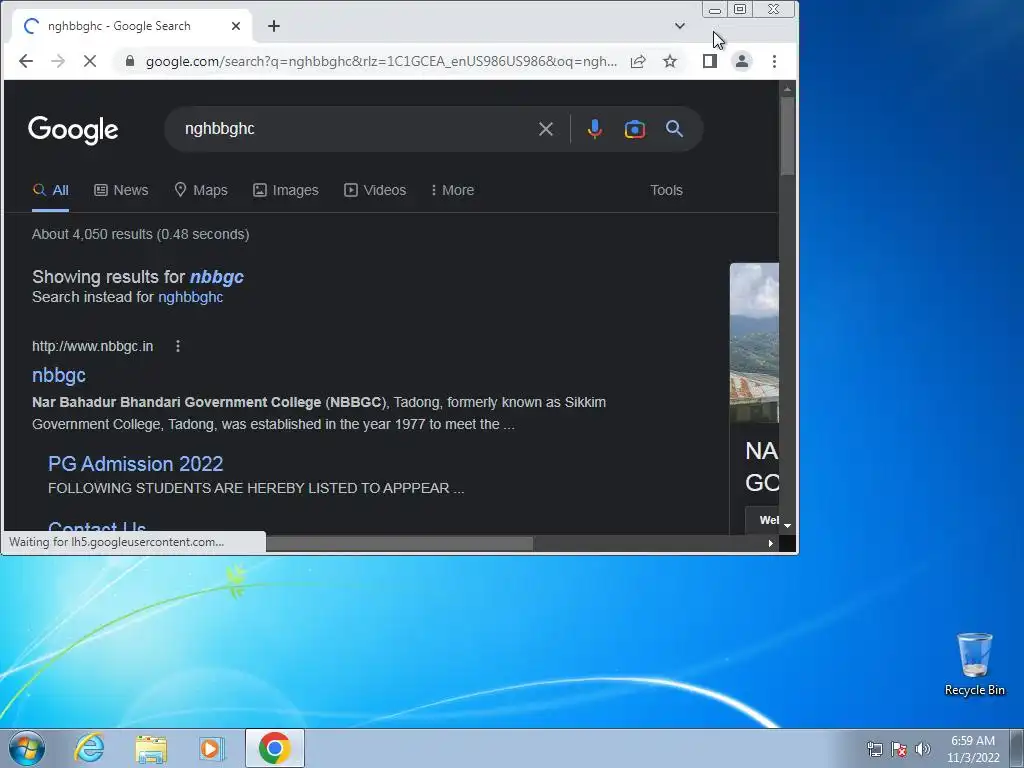This screenshot has width=1024, height=768.
Task: Switch to News results tab
Action: coord(121,190)
